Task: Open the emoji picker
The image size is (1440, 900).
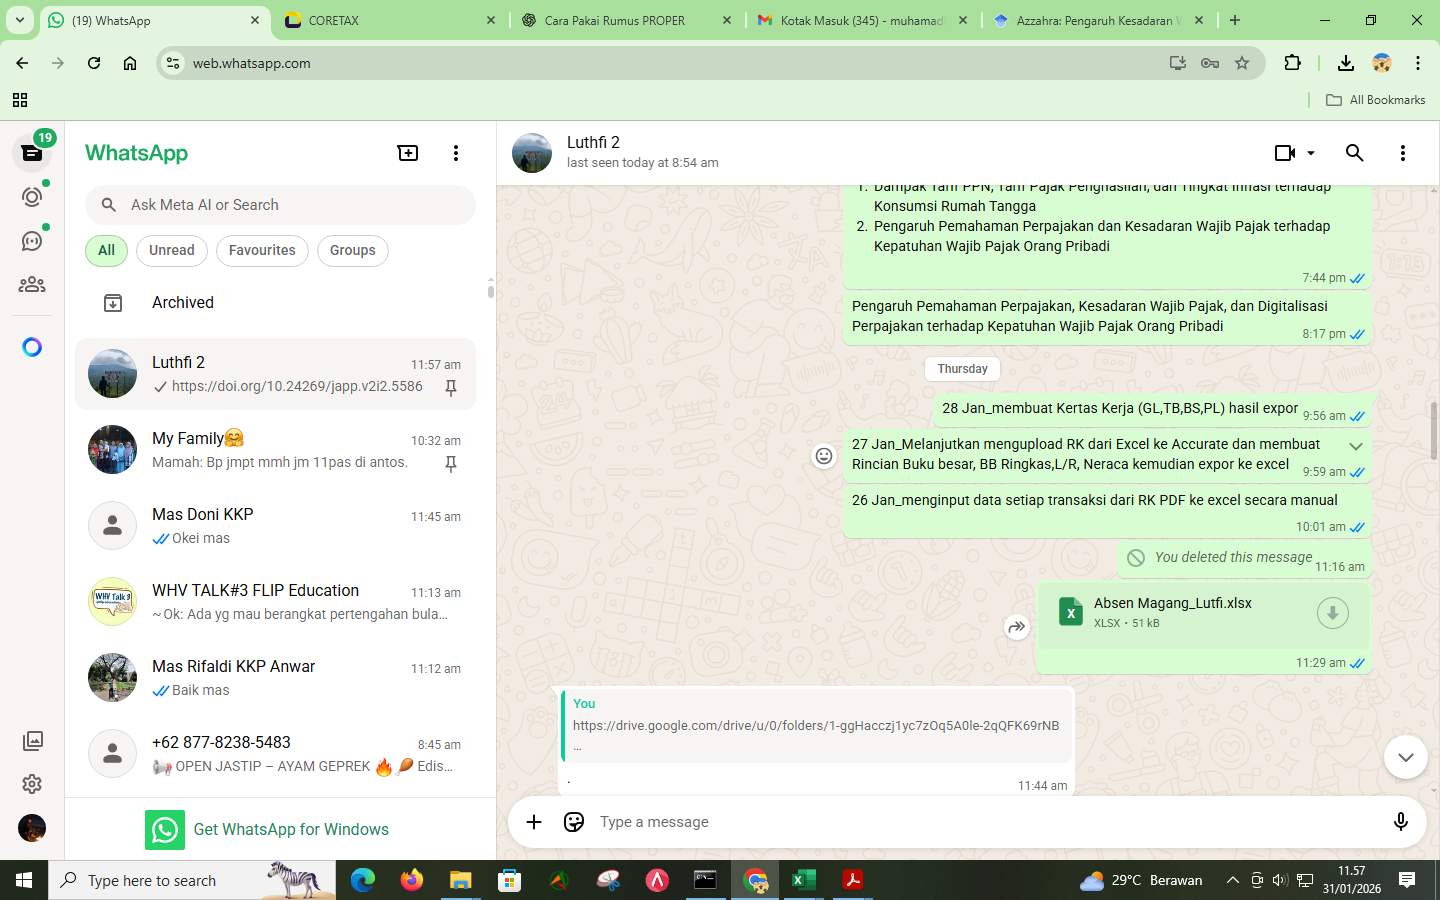Action: click(573, 821)
